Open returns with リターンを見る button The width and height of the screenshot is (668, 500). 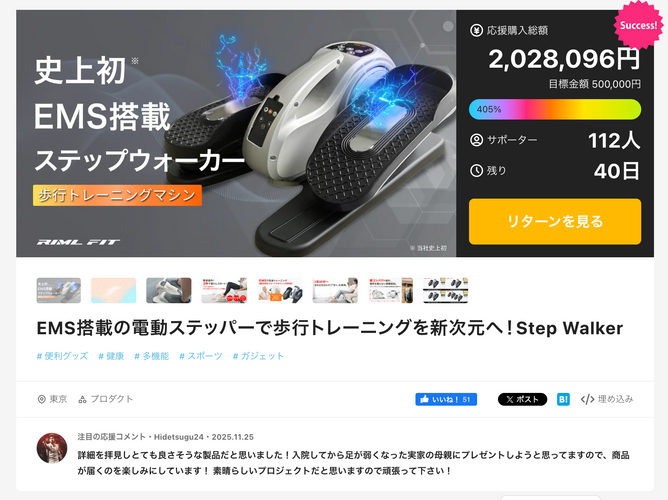coord(555,221)
